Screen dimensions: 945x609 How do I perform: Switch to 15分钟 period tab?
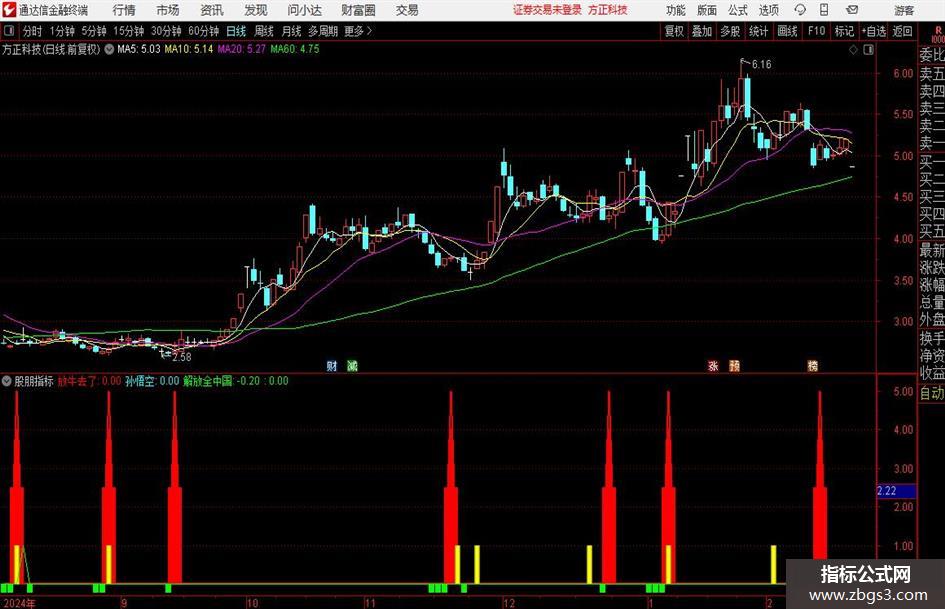[x=128, y=31]
